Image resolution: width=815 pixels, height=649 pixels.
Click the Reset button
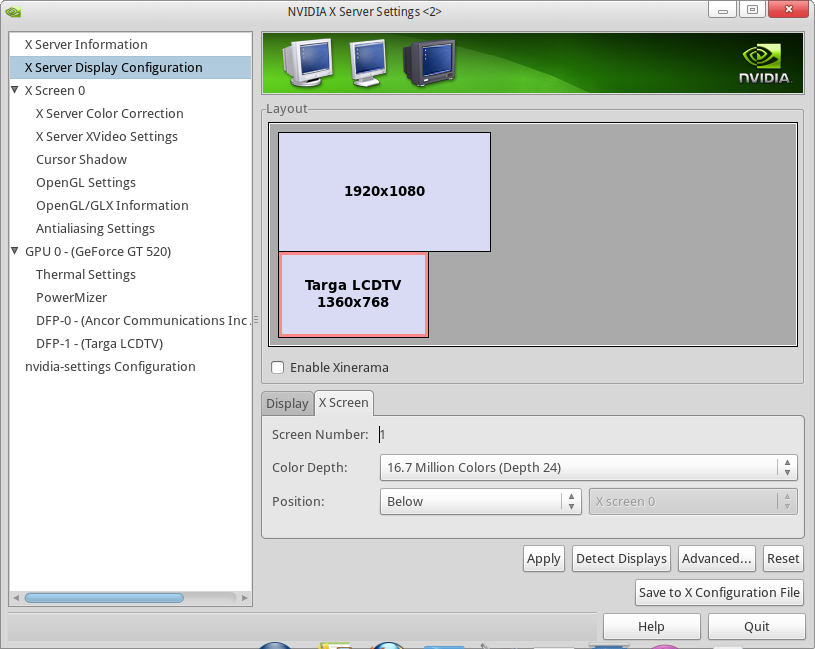coord(783,559)
